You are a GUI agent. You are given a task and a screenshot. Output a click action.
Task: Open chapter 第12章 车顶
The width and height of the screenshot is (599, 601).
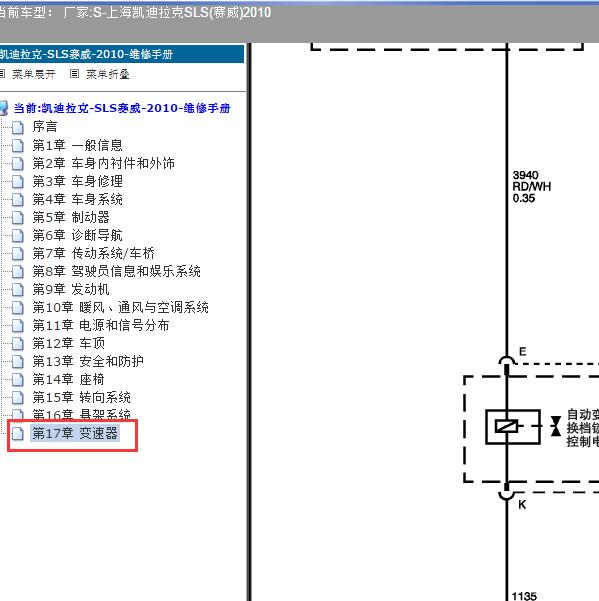(69, 343)
